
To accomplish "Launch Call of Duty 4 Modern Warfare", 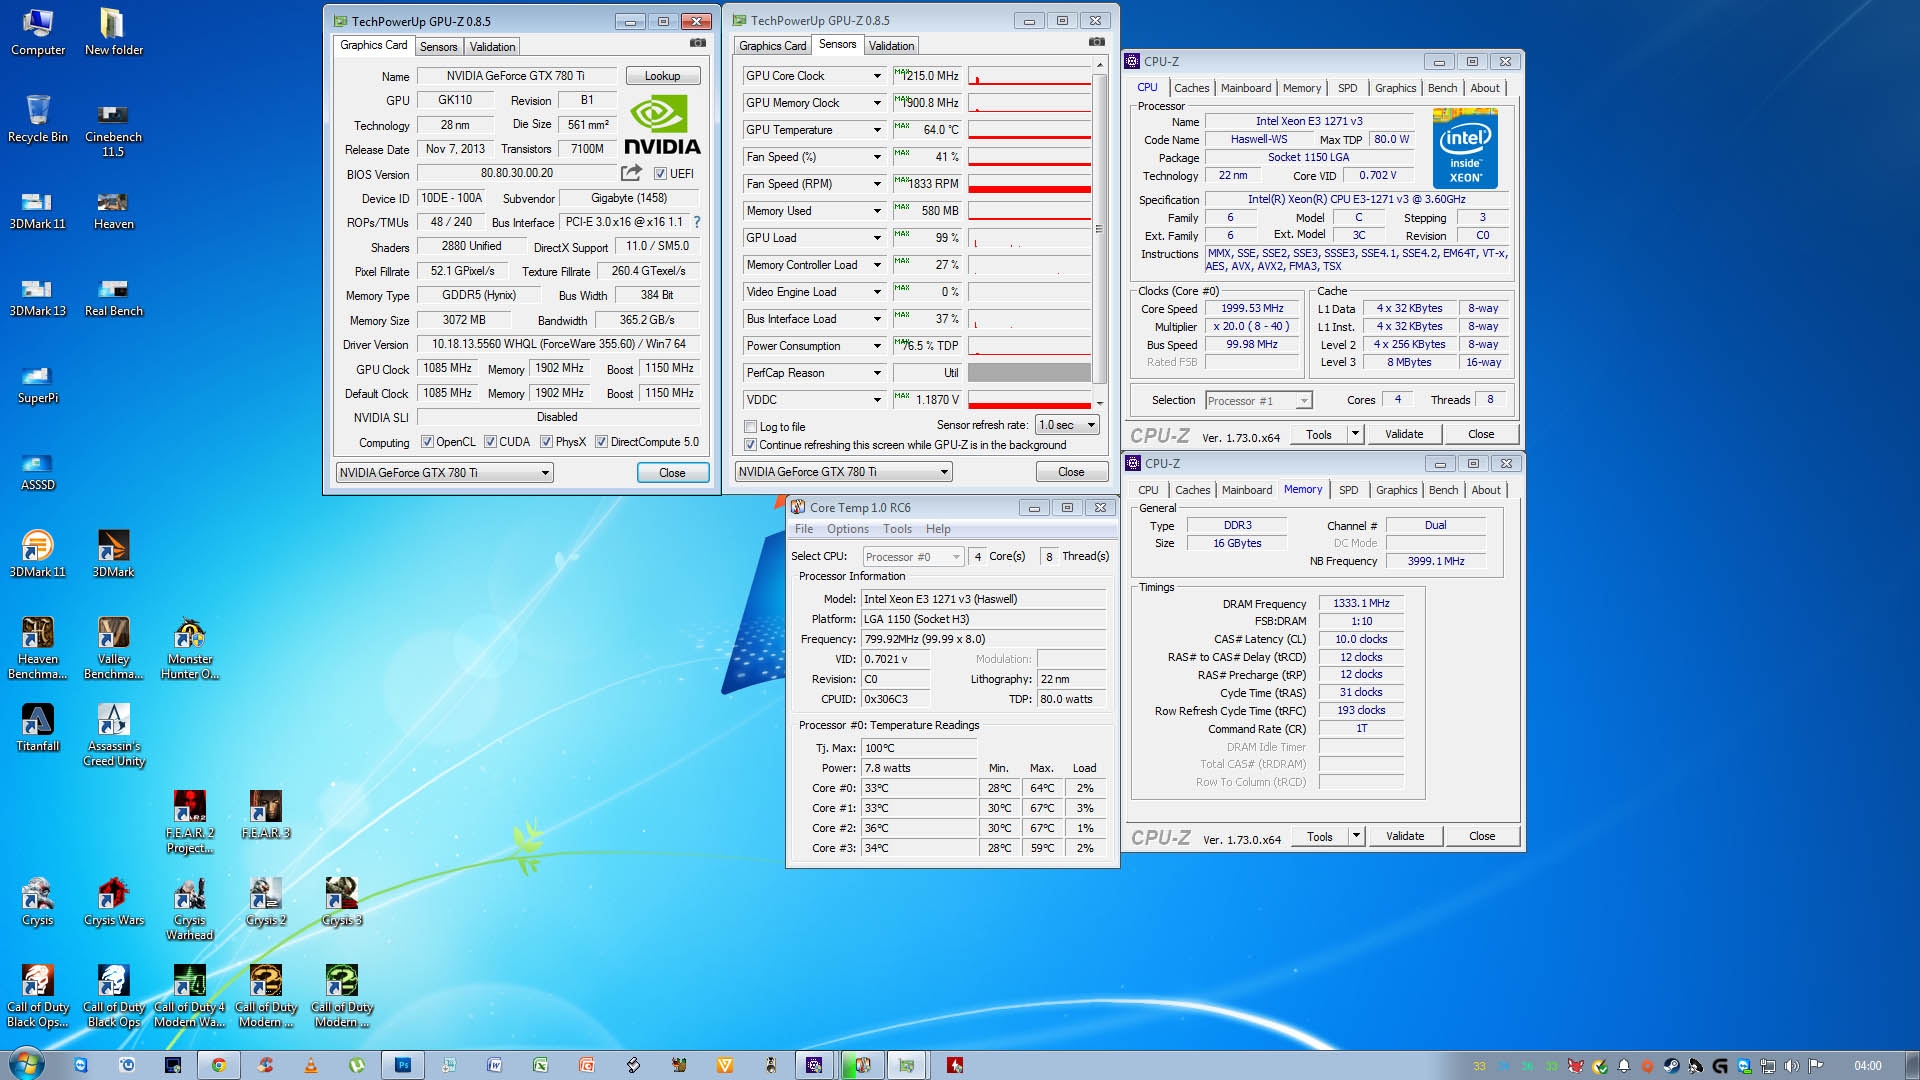I will pyautogui.click(x=189, y=995).
